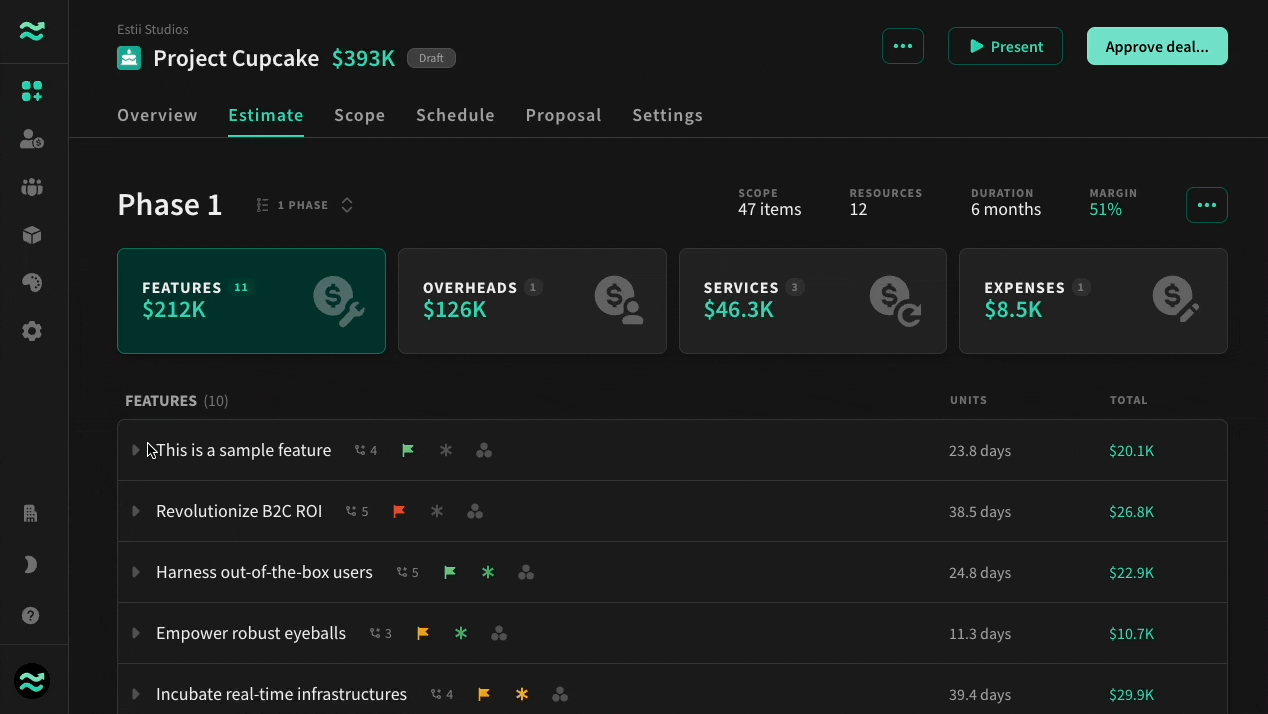
Task: Click the Estii wave logo at top of sidebar
Action: (32, 31)
